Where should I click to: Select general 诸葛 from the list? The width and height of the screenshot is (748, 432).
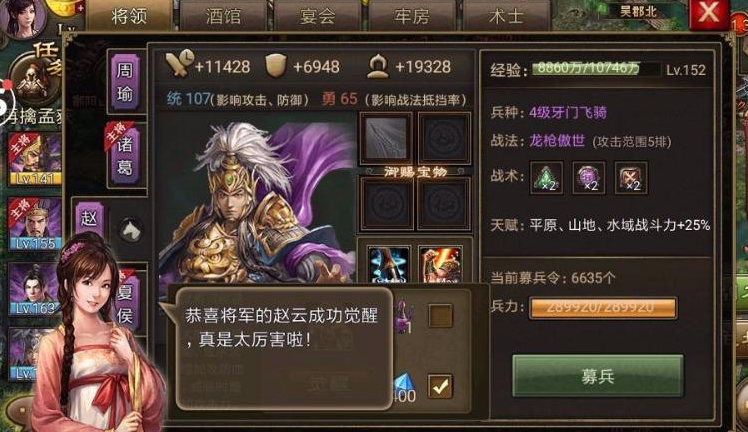click(x=125, y=154)
